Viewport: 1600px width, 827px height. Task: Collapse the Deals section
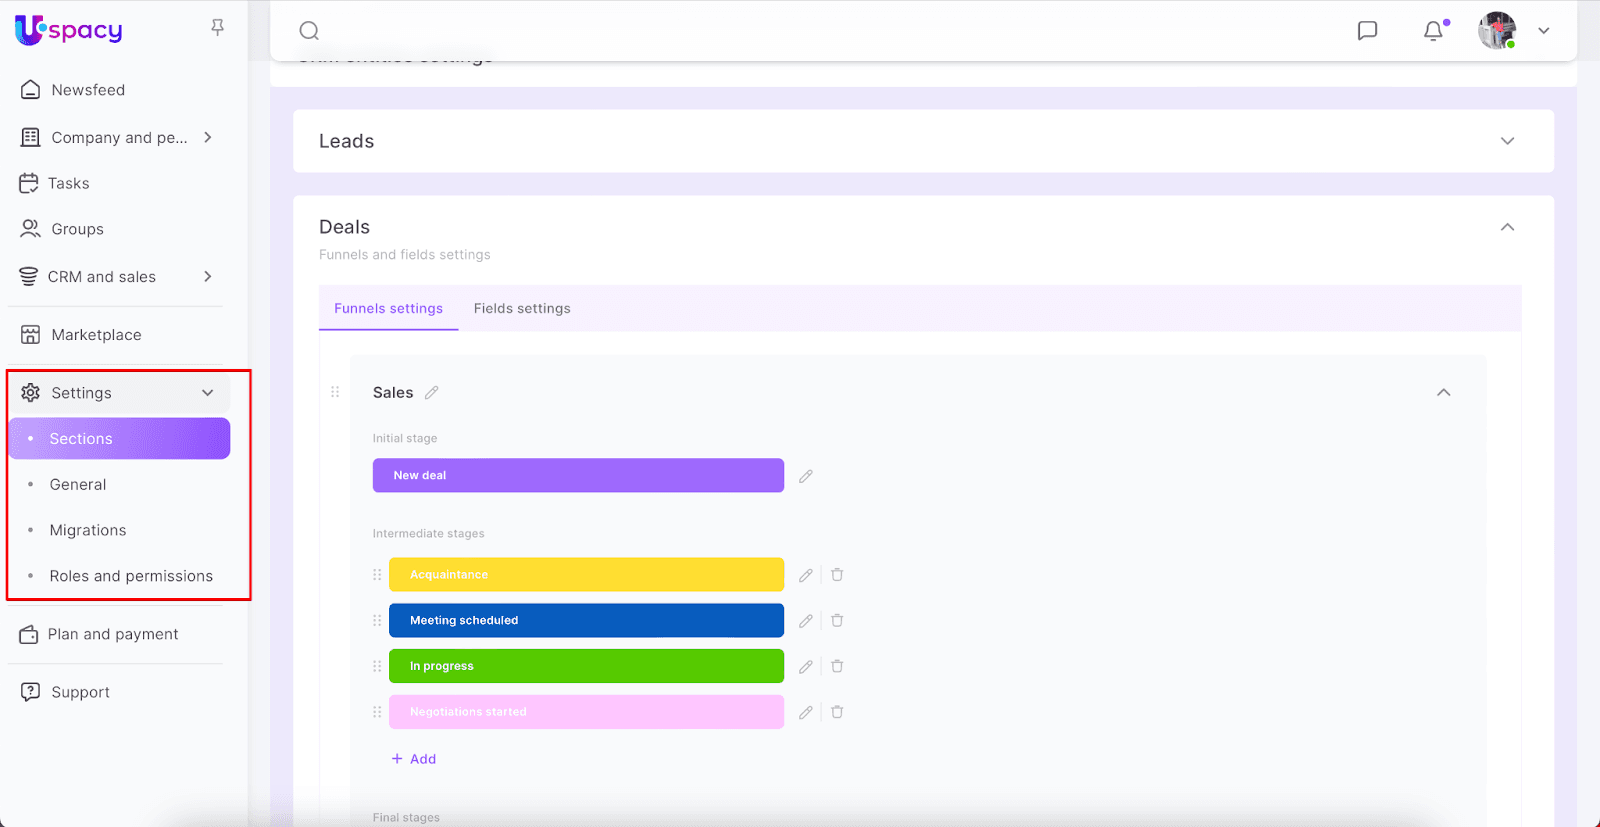pos(1507,227)
